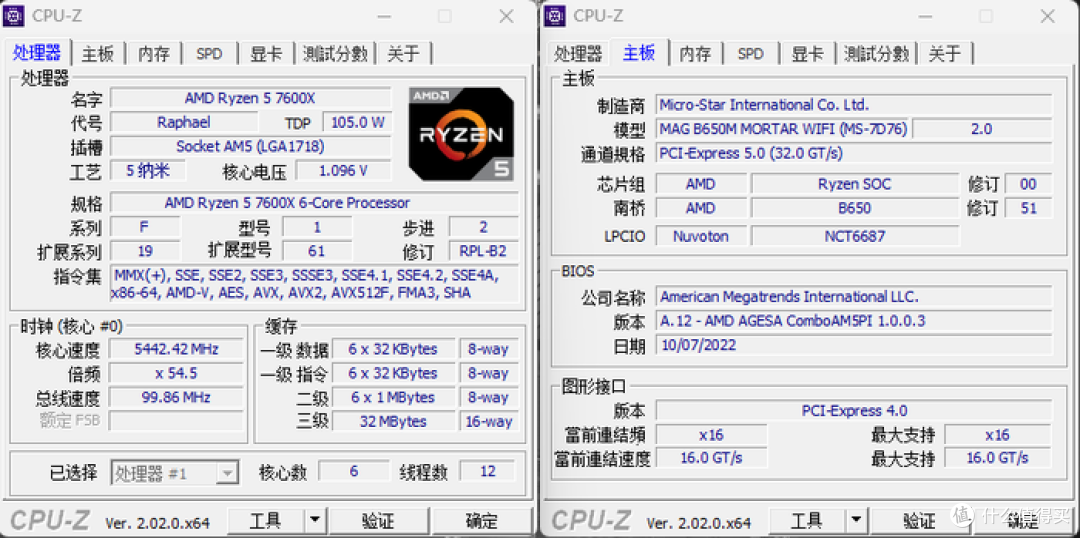
Task: Click L3 cache value 32 MBytes
Action: (x=393, y=421)
